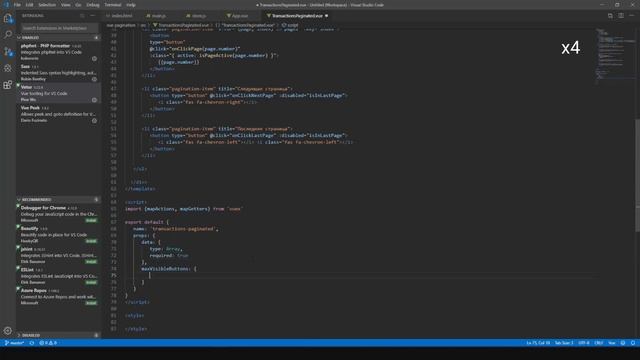Switch to the main.js tab
This screenshot has height=360, width=640.
coord(158,16)
